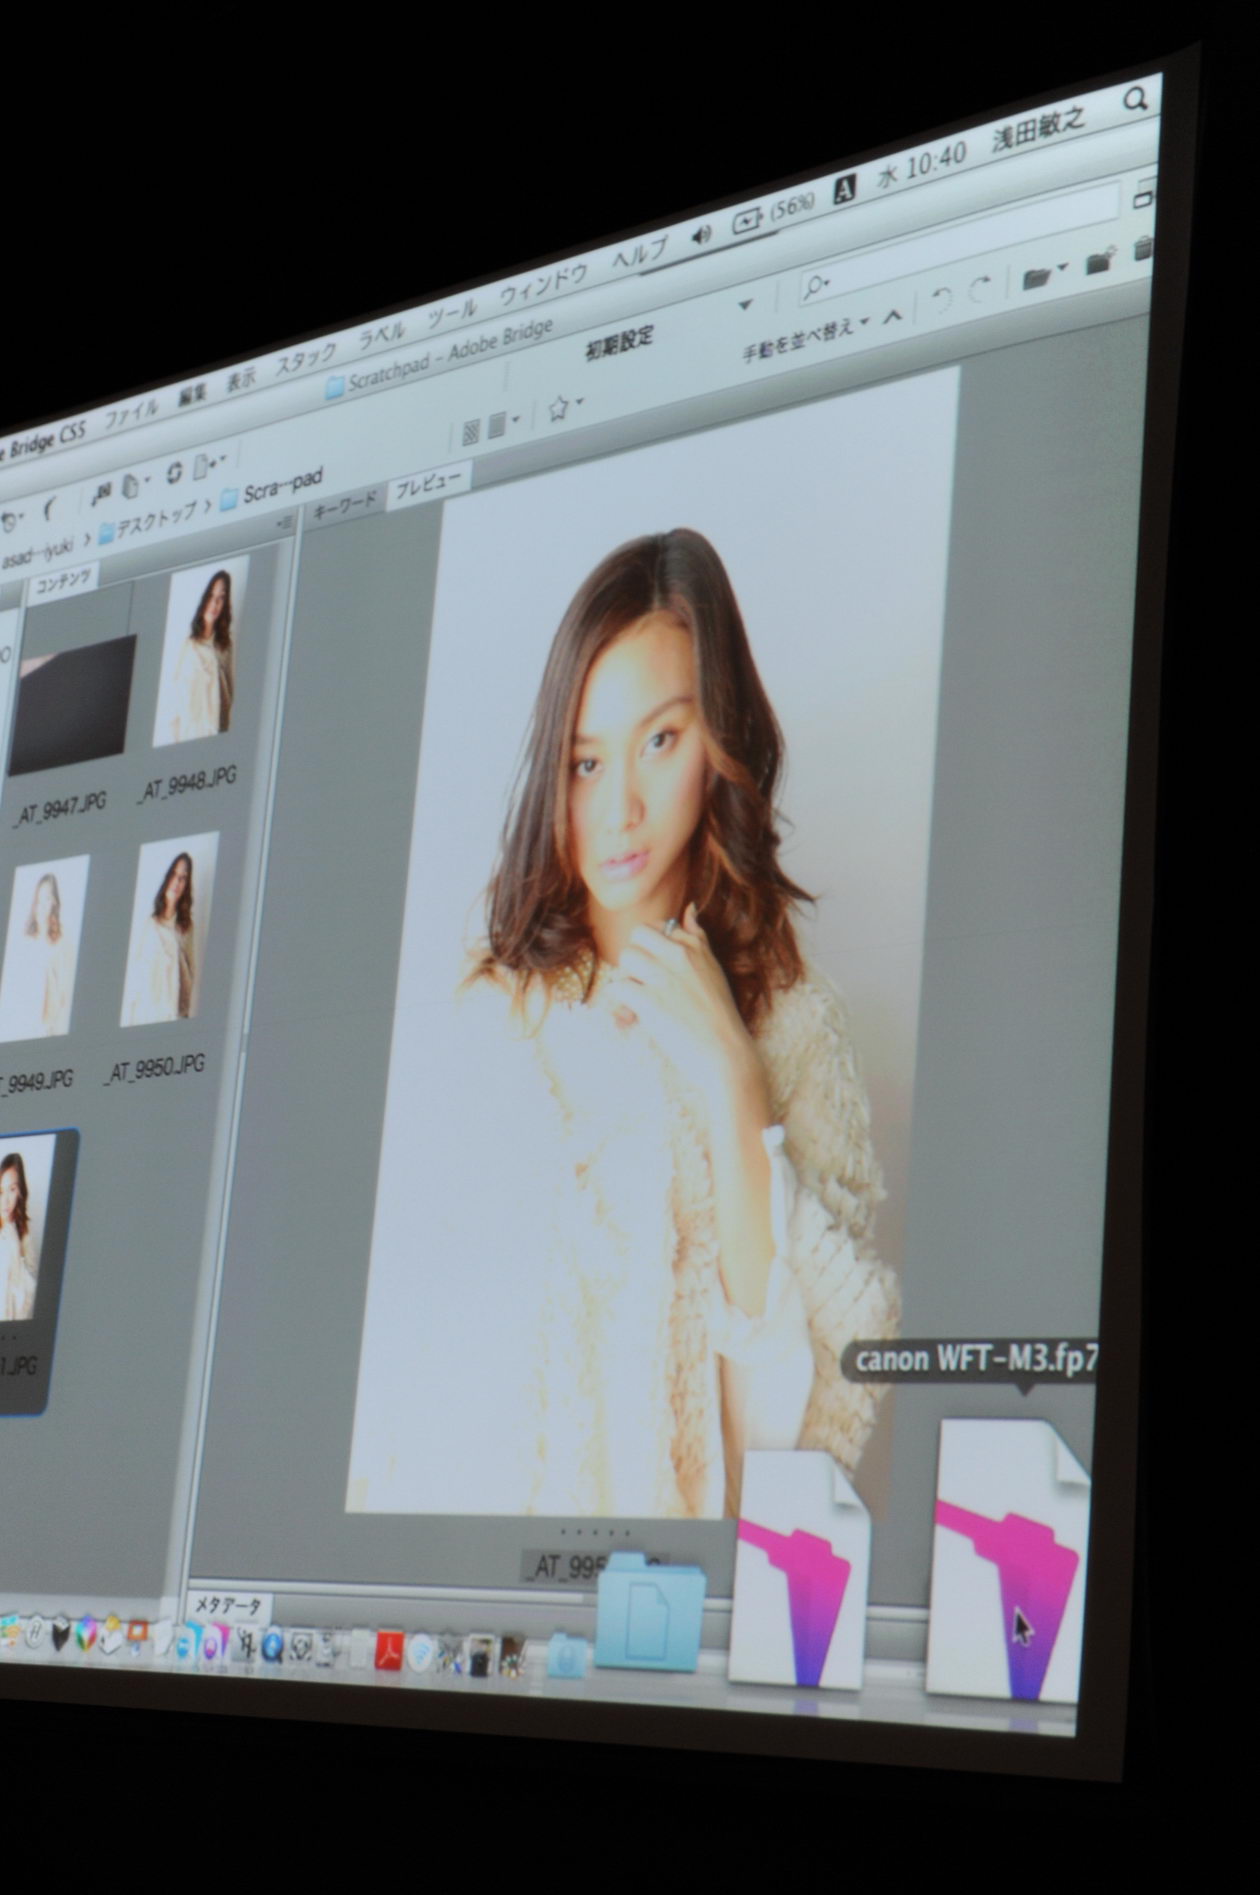The width and height of the screenshot is (1260, 1895).
Task: Click Scratchpad folder in the path bar
Action: pos(271,488)
